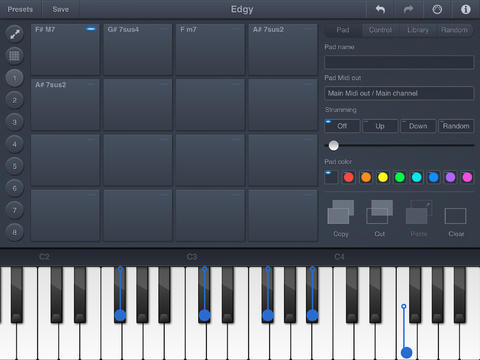Click the grid layout icon
The width and height of the screenshot is (480, 360).
(x=14, y=55)
